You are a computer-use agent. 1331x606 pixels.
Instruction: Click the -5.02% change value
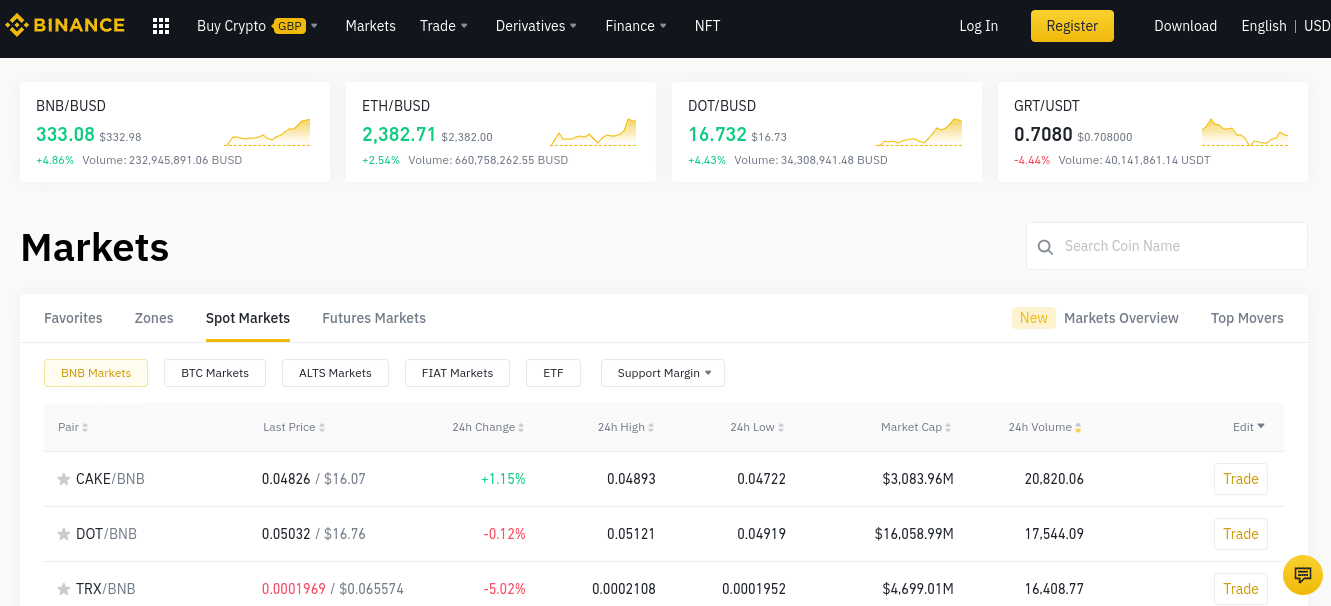tap(504, 589)
